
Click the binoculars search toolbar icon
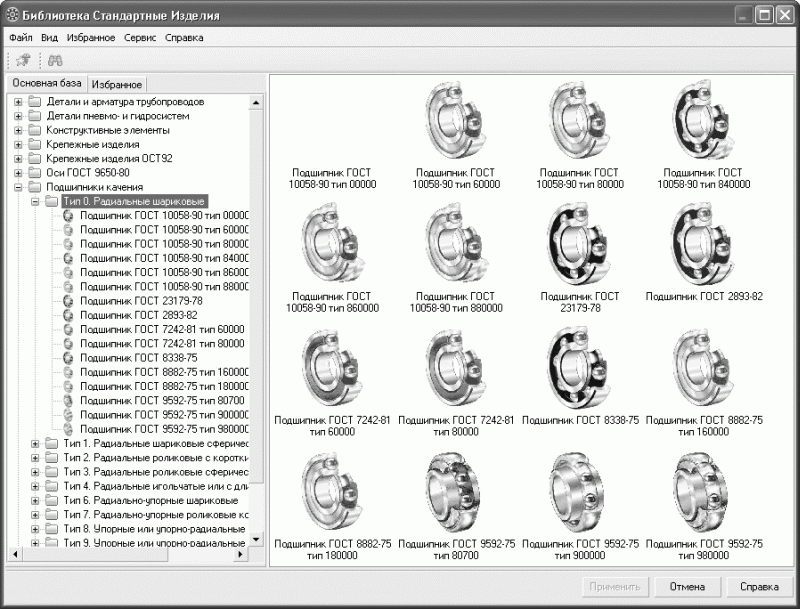pyautogui.click(x=55, y=61)
